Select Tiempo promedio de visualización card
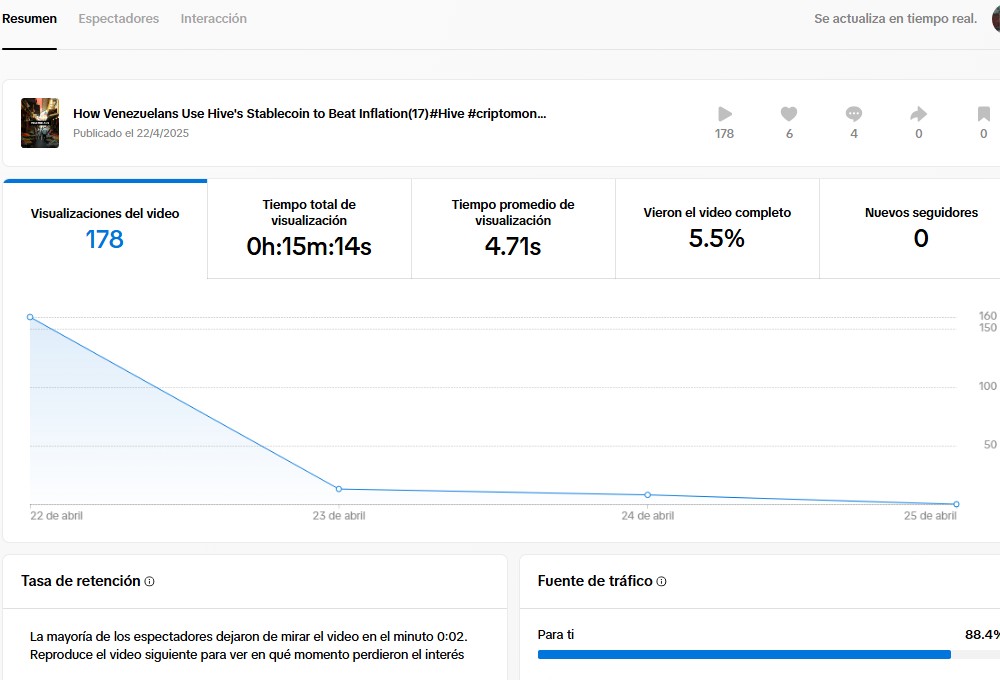 tap(513, 229)
